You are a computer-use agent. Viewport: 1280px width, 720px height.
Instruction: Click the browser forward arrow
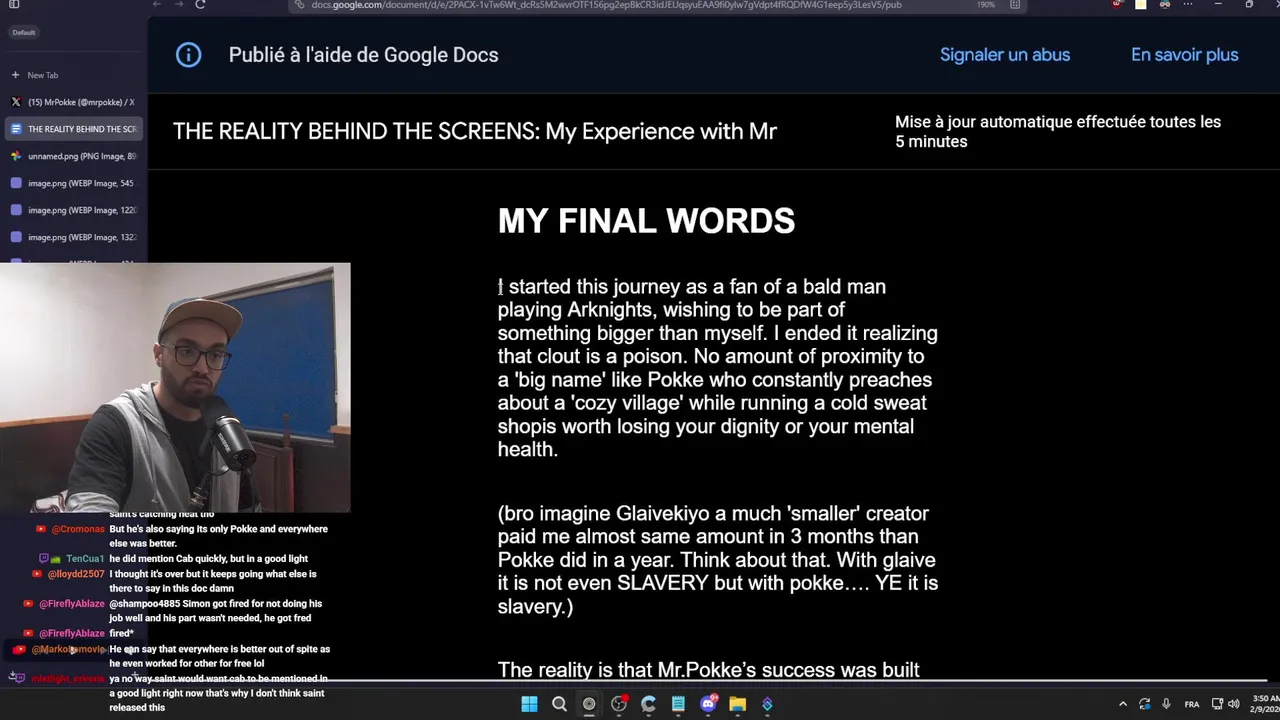(178, 5)
